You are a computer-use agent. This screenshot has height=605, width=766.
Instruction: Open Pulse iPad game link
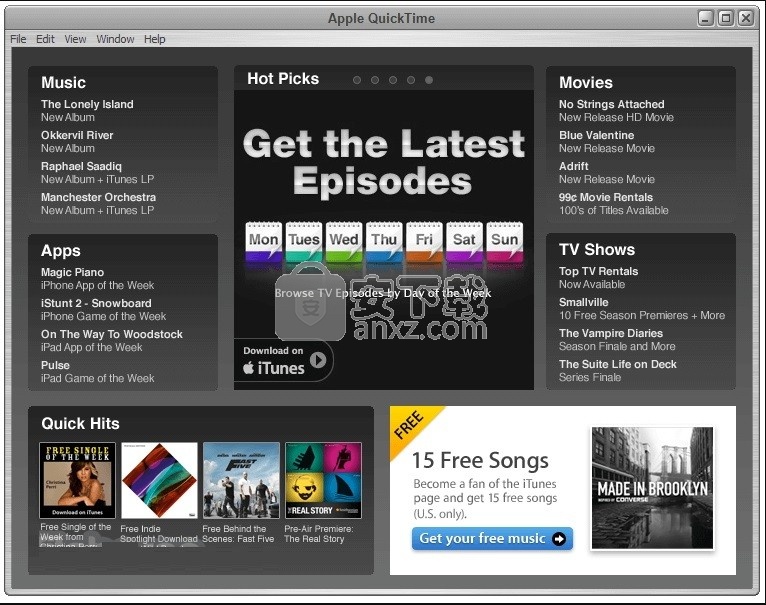[98, 371]
